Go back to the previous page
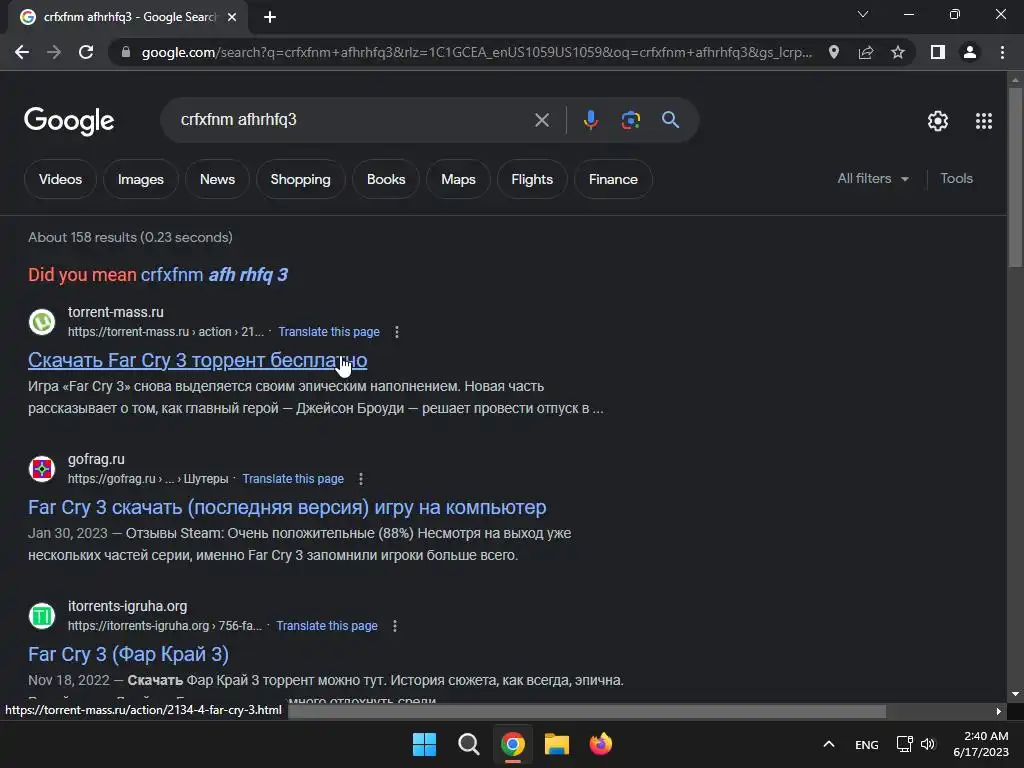Viewport: 1024px width, 768px height. point(22,52)
